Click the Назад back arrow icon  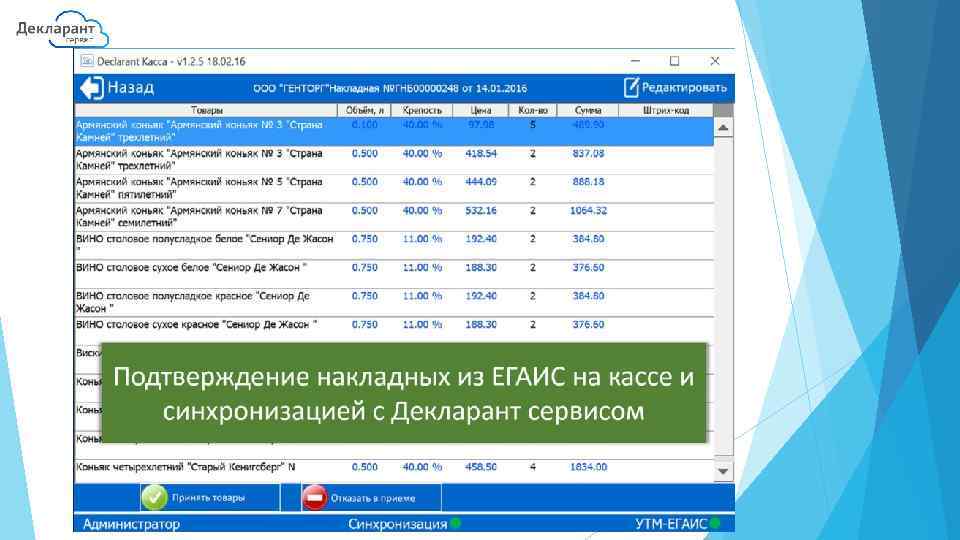click(92, 88)
